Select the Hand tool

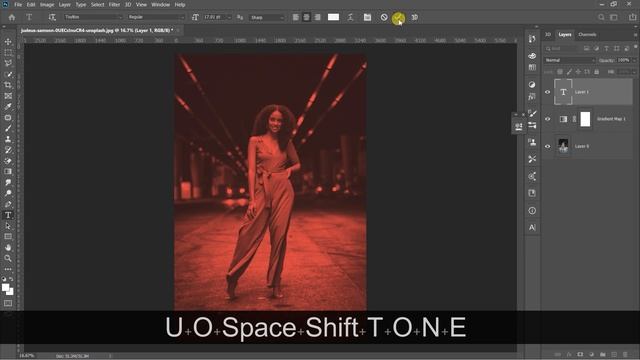(x=8, y=247)
